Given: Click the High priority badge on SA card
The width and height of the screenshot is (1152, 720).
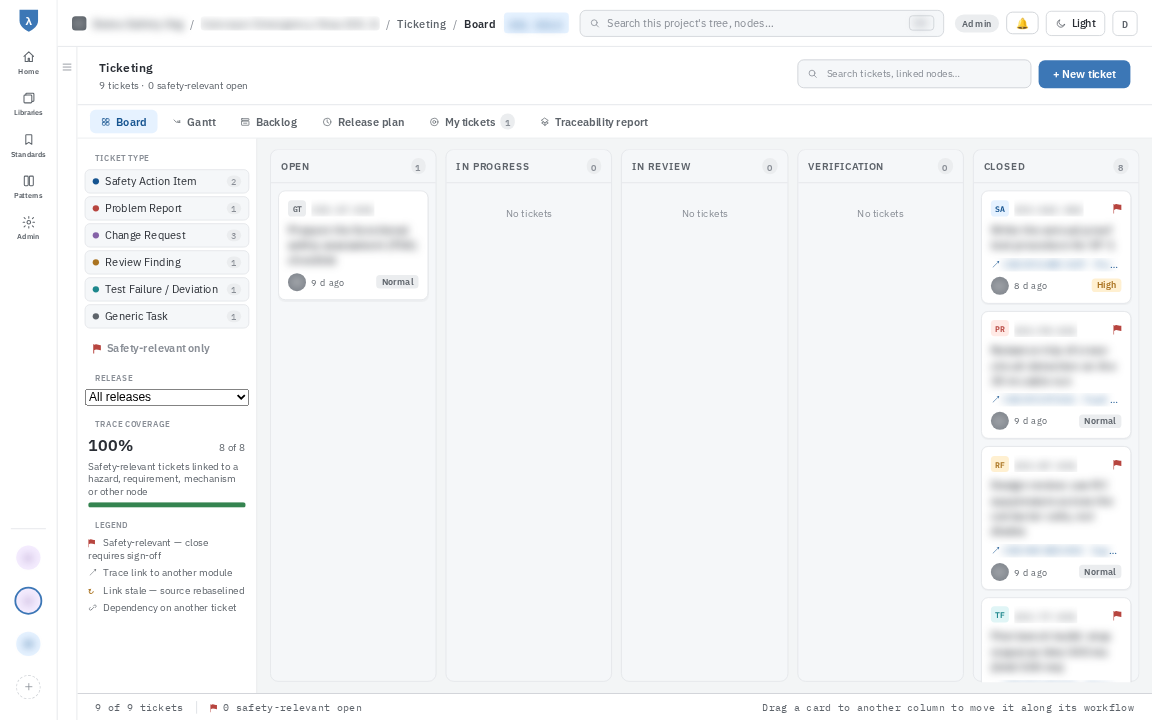Looking at the screenshot, I should [x=1106, y=285].
